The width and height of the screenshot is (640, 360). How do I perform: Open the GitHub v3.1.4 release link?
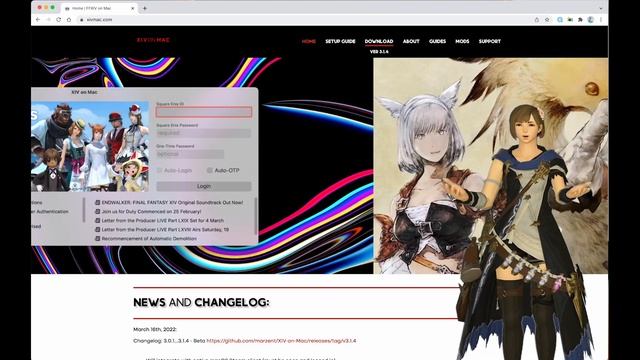[281, 341]
